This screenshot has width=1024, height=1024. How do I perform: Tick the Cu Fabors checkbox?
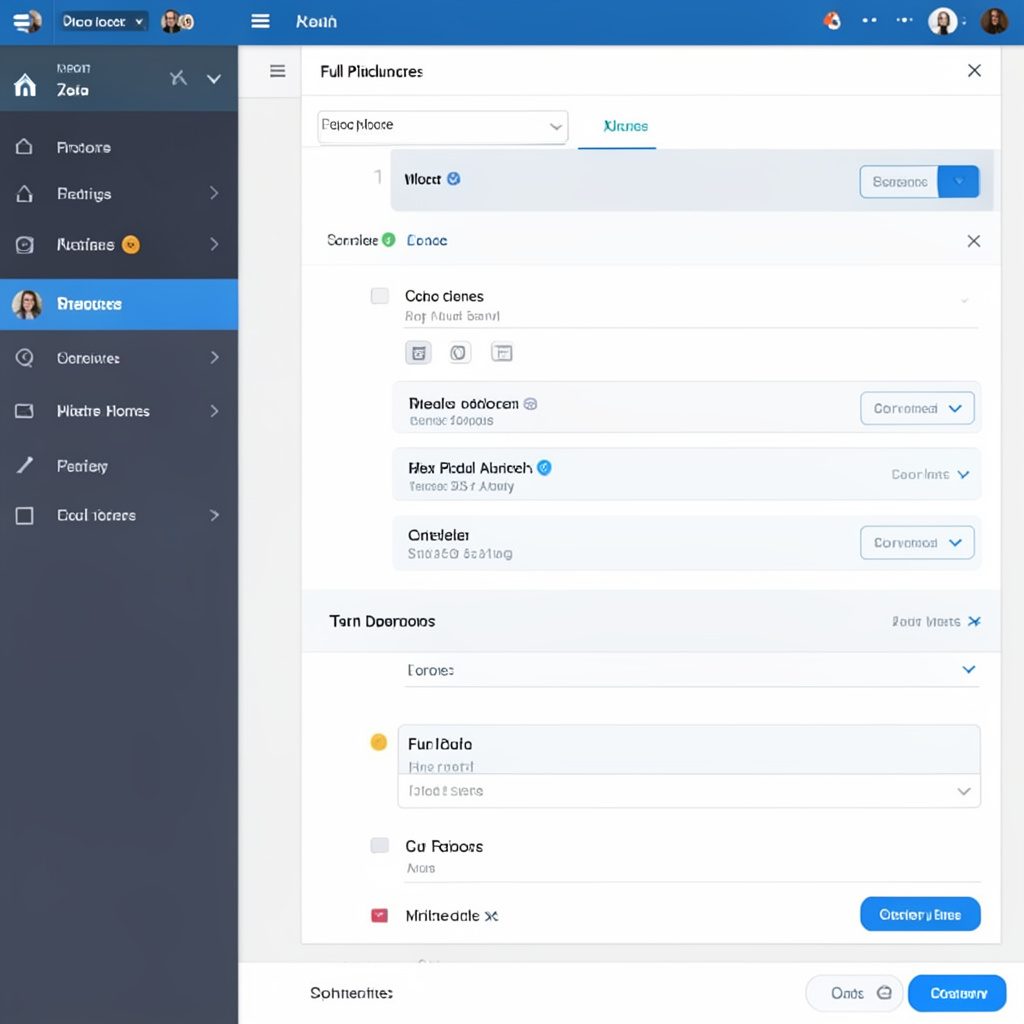coord(379,845)
